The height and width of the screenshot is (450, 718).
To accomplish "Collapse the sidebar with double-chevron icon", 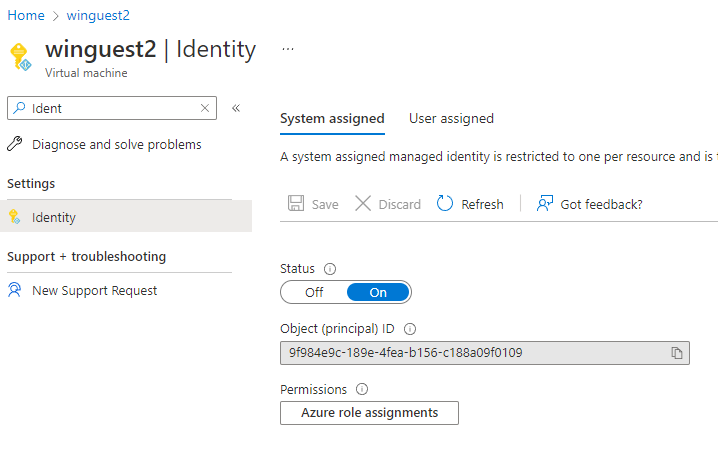I will point(236,108).
